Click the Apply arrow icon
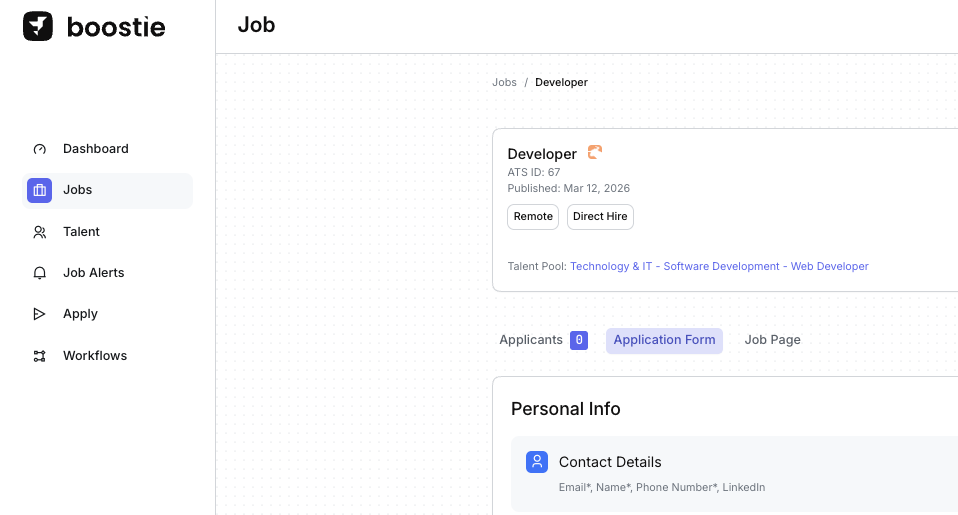The width and height of the screenshot is (958, 515). point(40,314)
